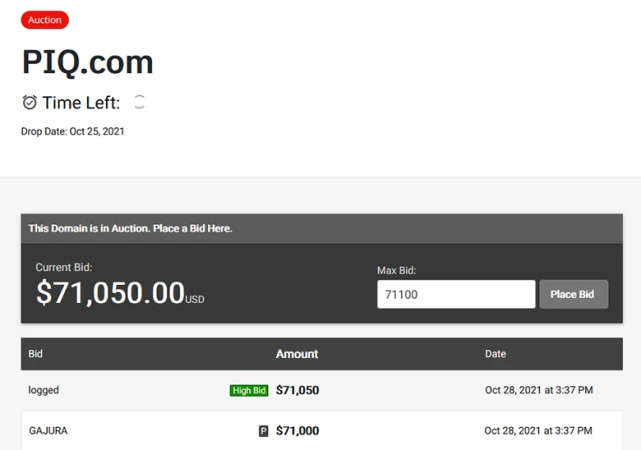Click the bidder name GAJURA
Viewport: 641px width, 450px height.
48,431
